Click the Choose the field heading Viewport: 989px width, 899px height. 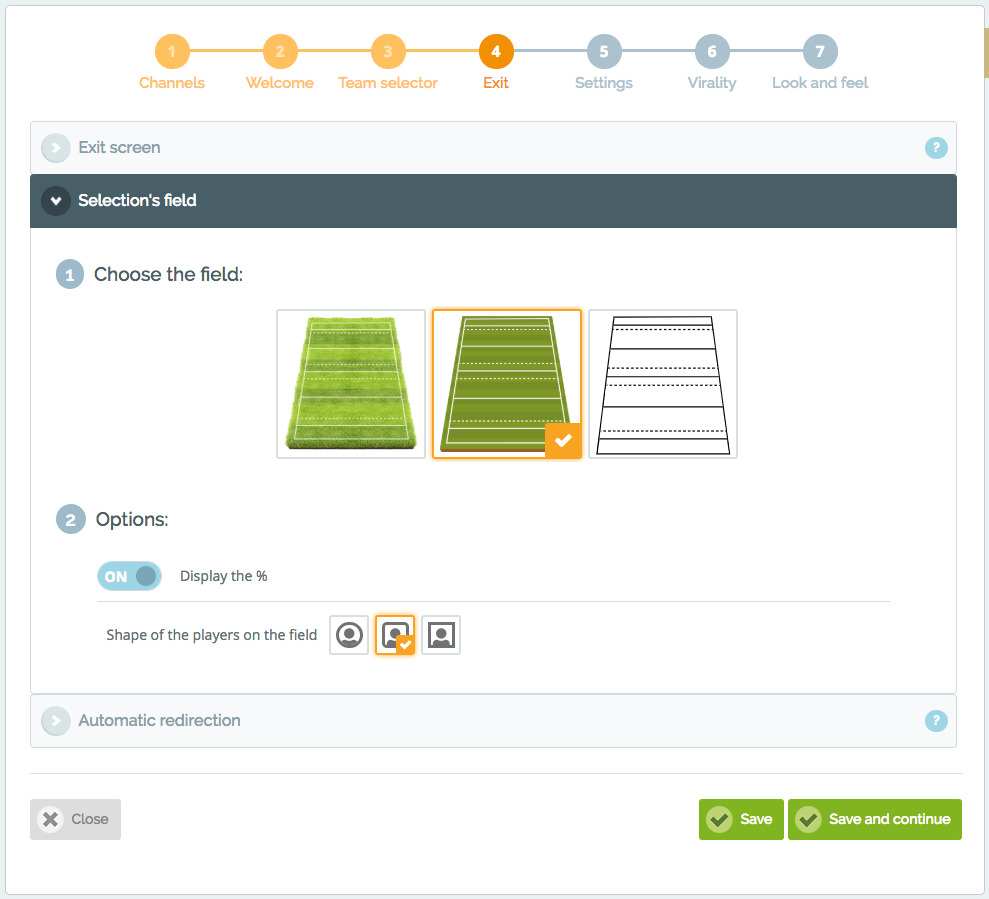coord(168,274)
